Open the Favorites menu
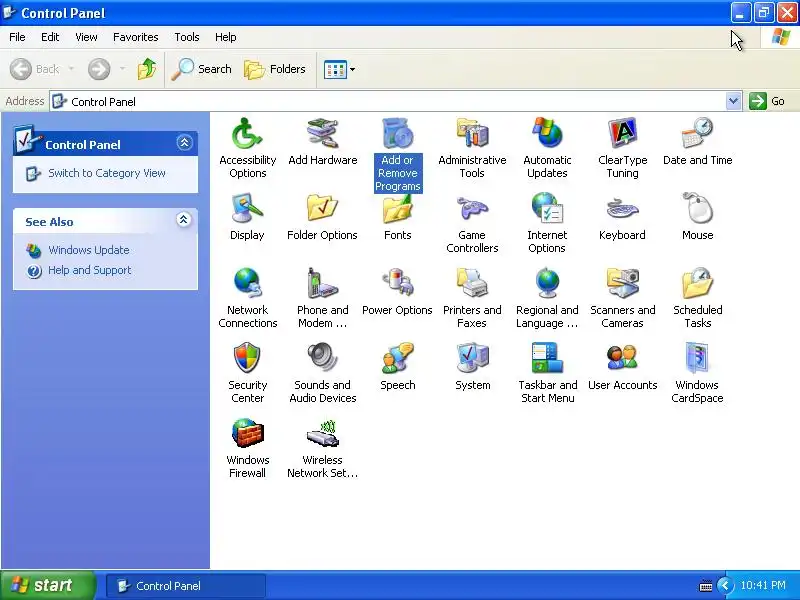Image resolution: width=800 pixels, height=600 pixels. [x=136, y=37]
